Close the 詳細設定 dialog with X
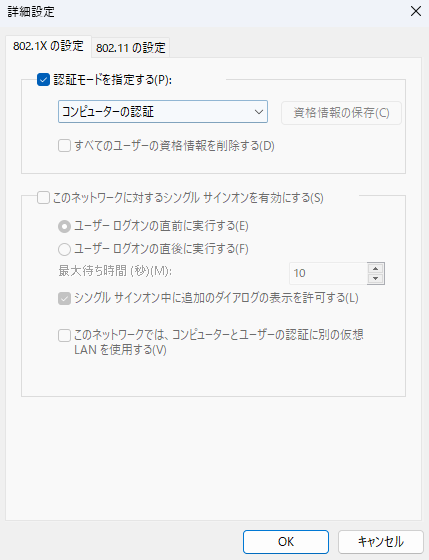This screenshot has width=429, height=560. click(416, 11)
